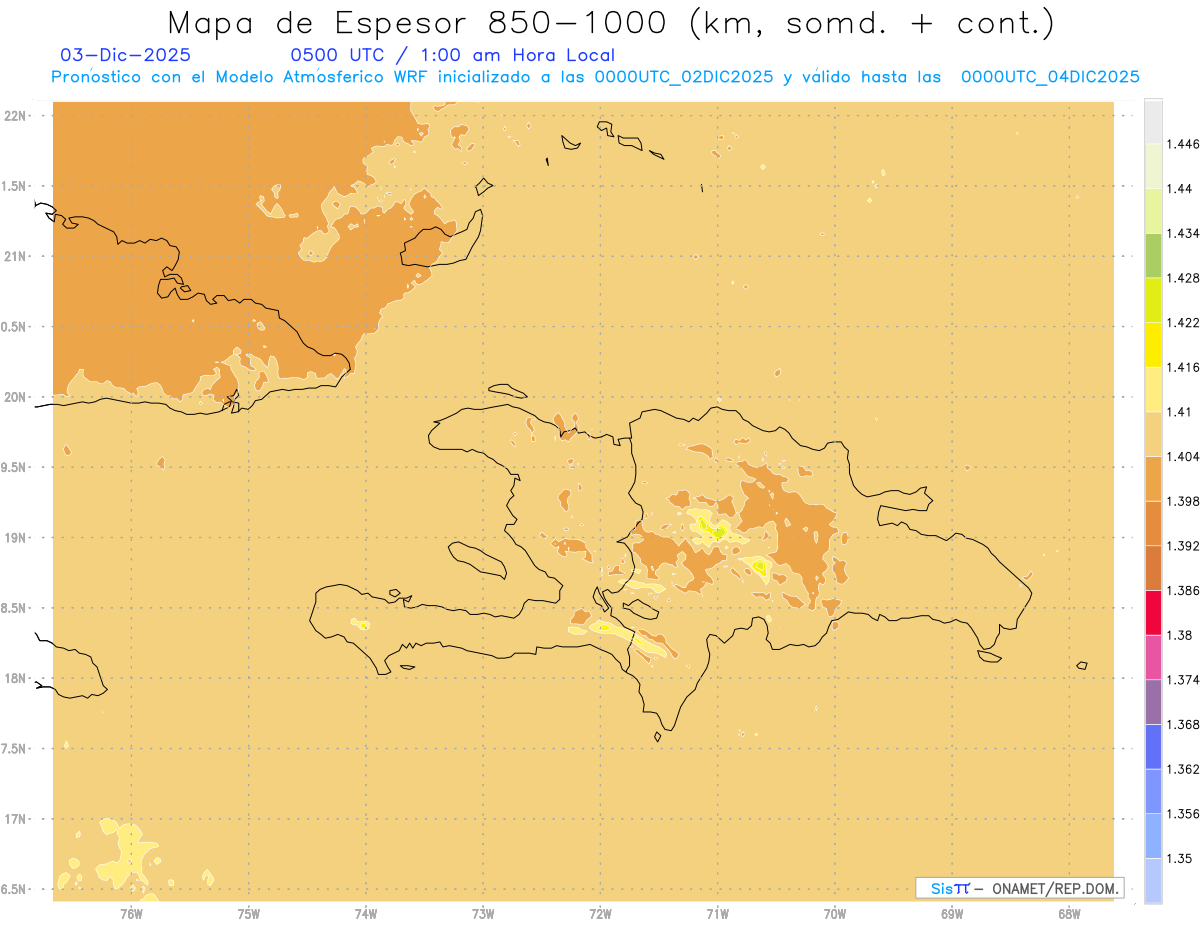The image size is (1200, 927).
Task: Click the colorbar value 1.434
Action: tap(1184, 233)
